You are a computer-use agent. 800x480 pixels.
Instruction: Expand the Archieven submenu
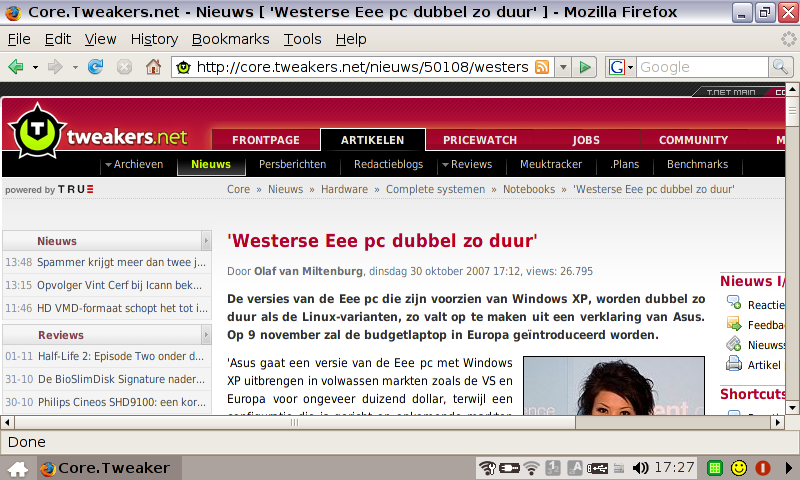point(134,164)
